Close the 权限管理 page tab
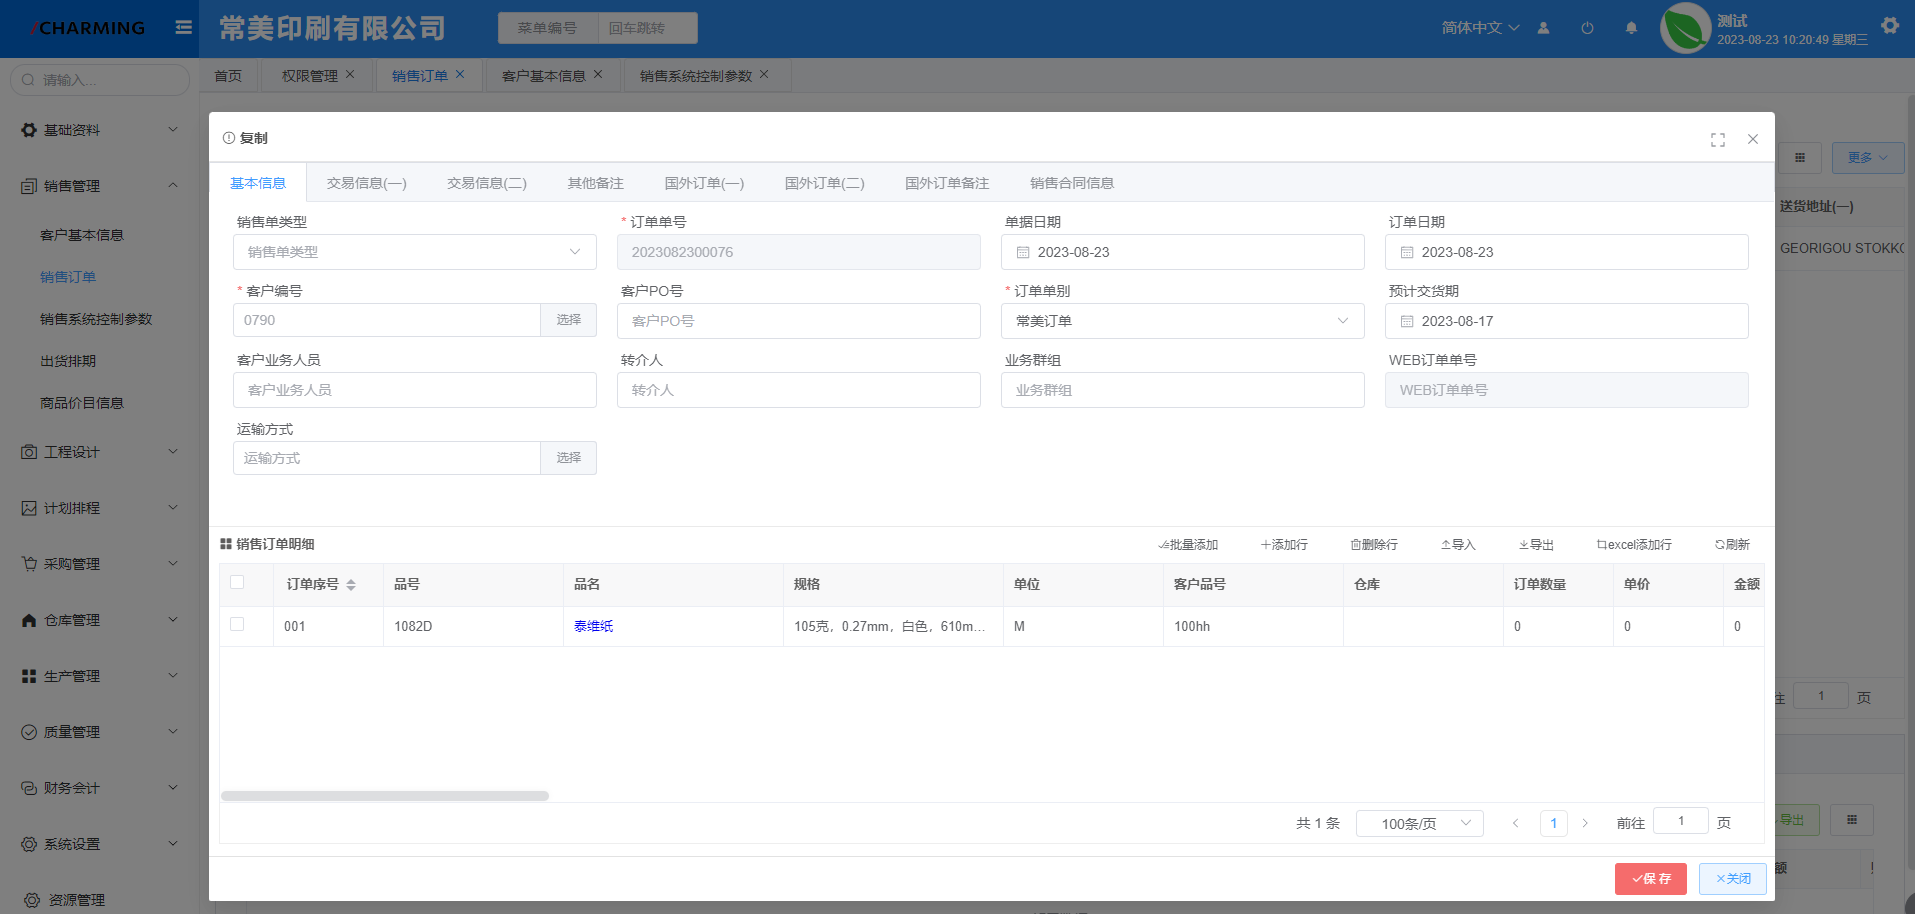 [350, 74]
